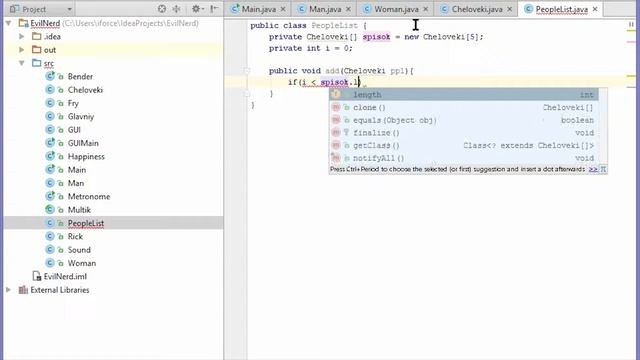This screenshot has height=360, width=640.
Task: Close the Main.java tab
Action: coord(283,9)
